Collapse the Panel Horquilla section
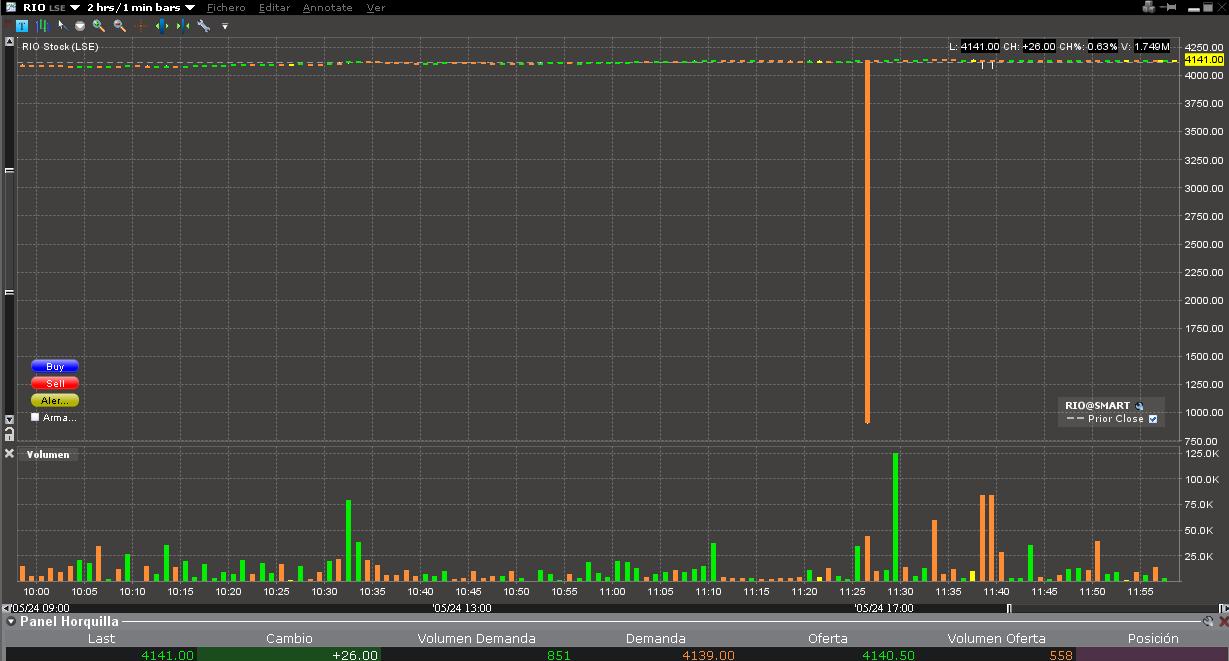The height and width of the screenshot is (661, 1229). [x=10, y=622]
